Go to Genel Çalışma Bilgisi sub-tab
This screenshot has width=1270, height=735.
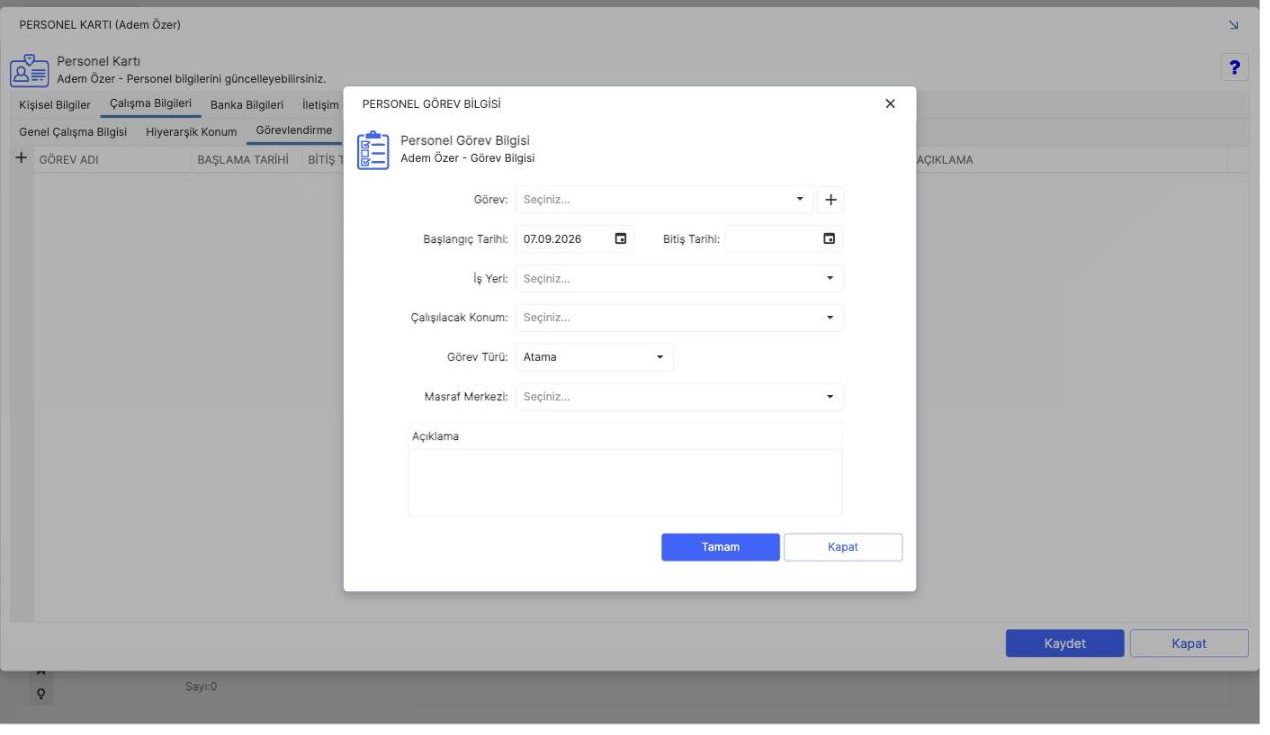point(73,131)
